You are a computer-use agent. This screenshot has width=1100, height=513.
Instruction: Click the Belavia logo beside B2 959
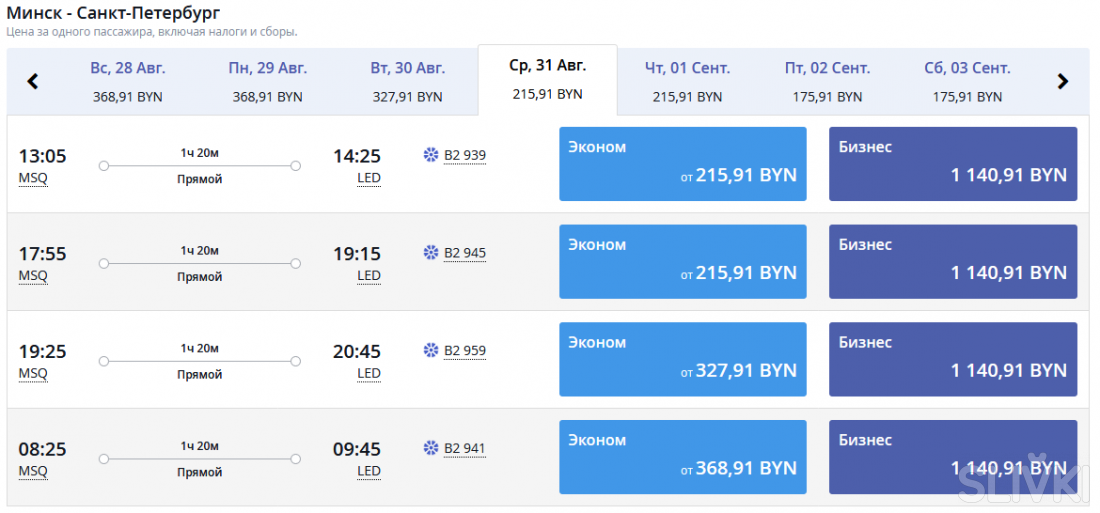(431, 350)
